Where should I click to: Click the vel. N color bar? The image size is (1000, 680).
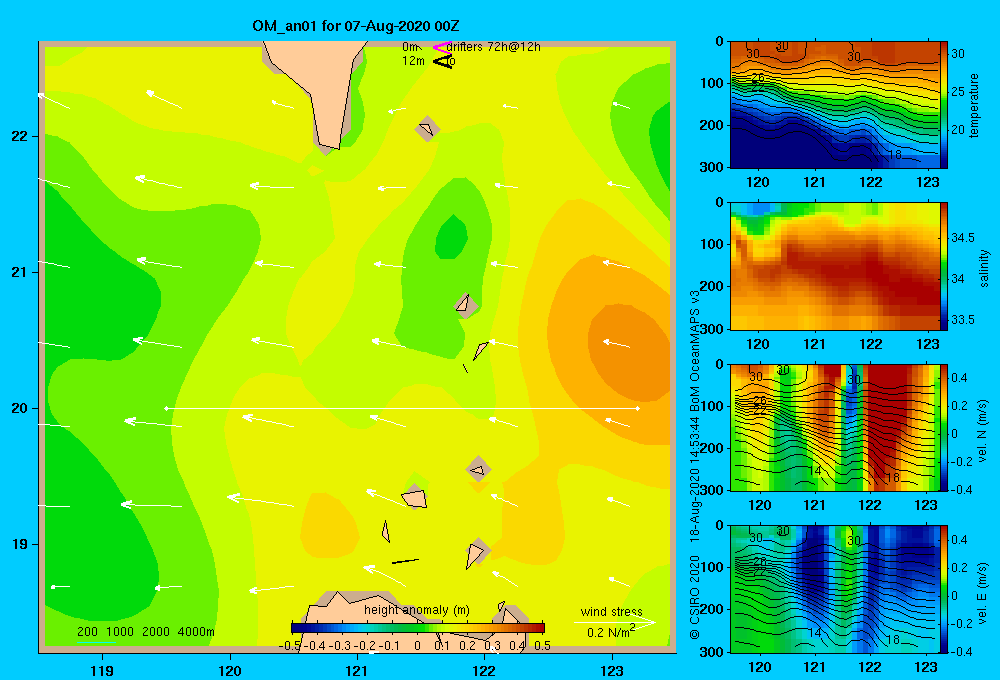click(944, 427)
